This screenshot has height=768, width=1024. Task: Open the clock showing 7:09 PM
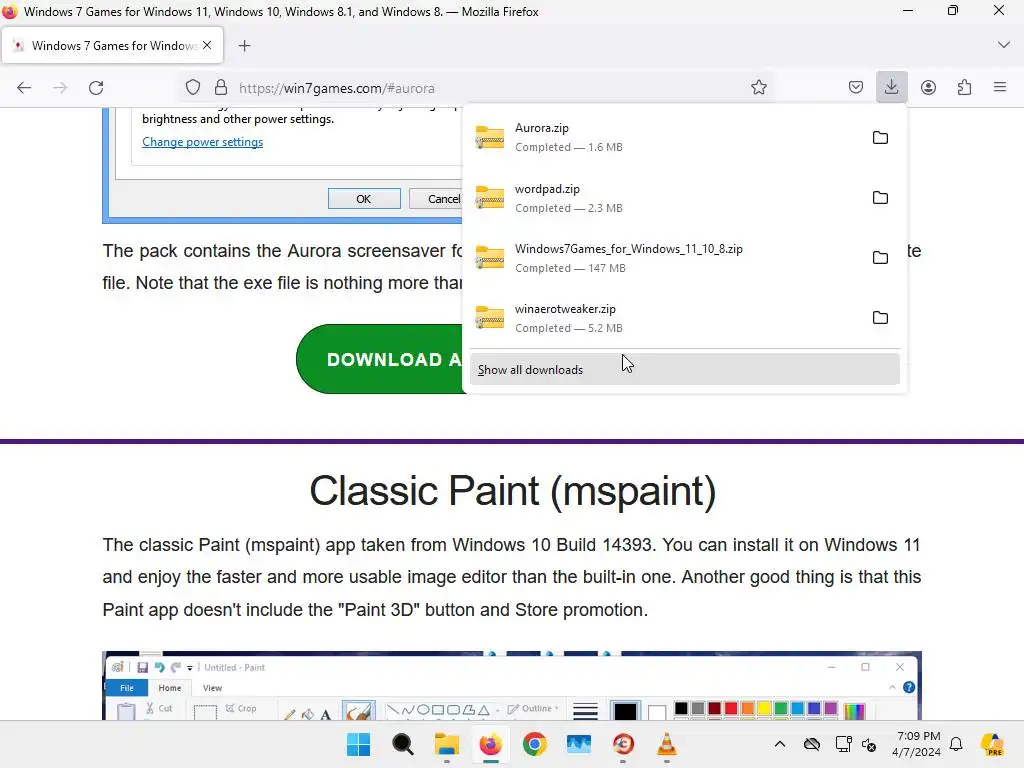click(916, 744)
